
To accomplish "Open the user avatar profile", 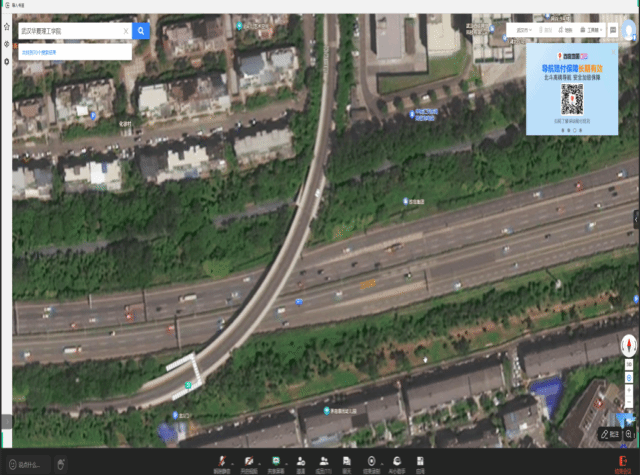I will [x=630, y=31].
